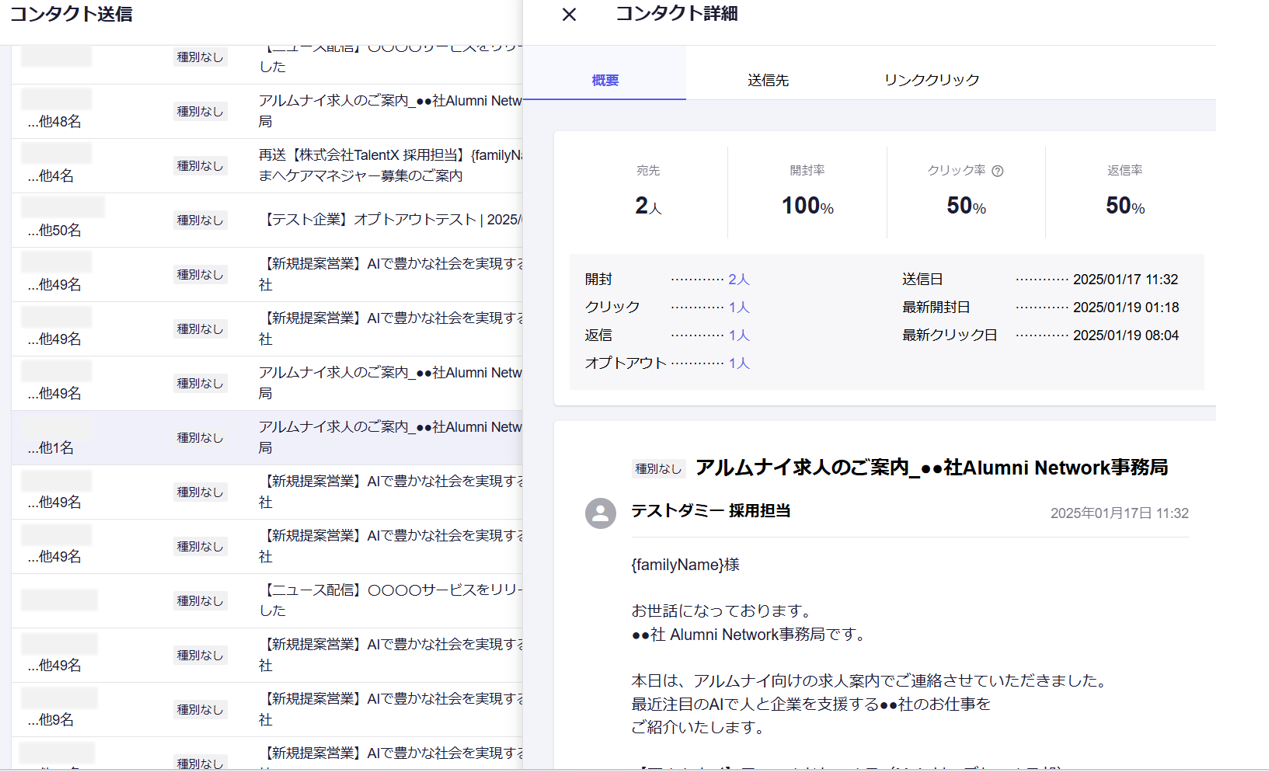This screenshot has height=771, width=1269.
Task: Open the リンククリック tab
Action: [x=931, y=80]
